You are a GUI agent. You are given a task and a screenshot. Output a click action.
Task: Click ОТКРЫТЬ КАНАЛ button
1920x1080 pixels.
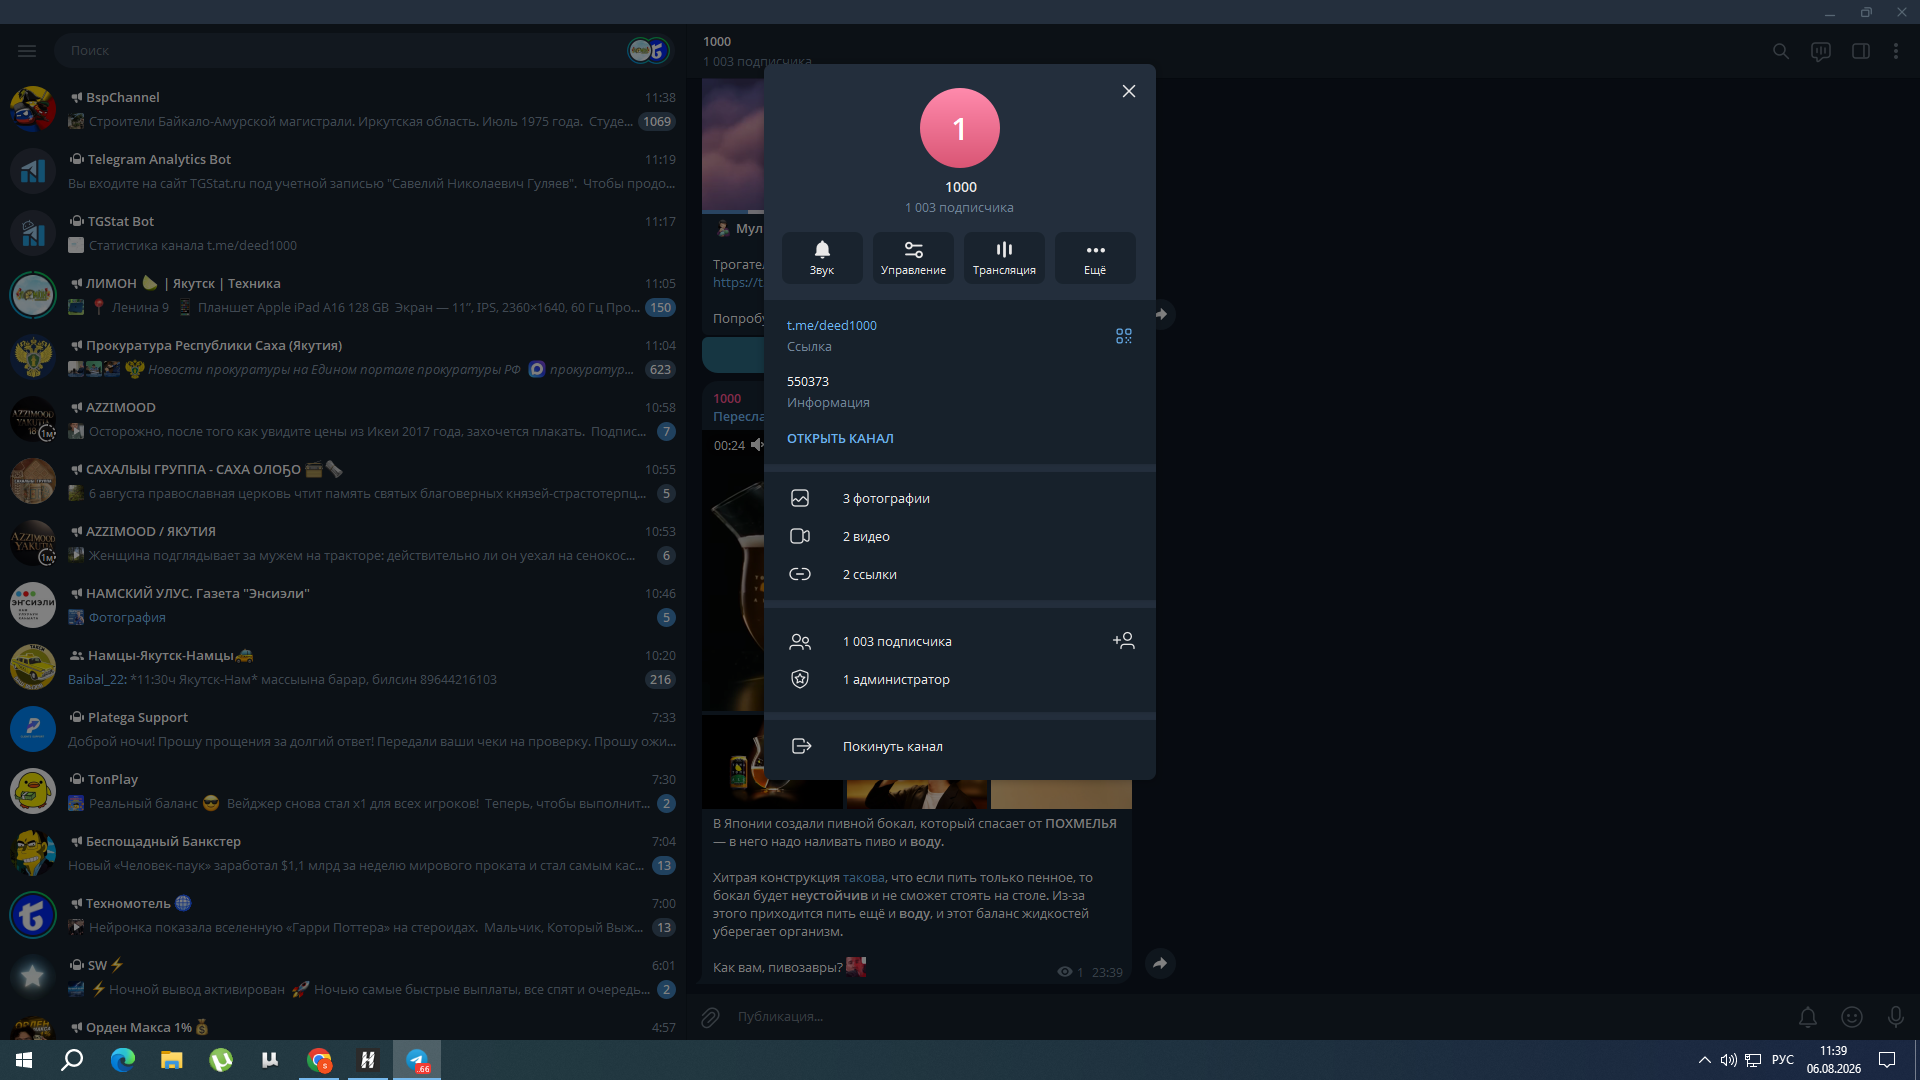point(840,438)
